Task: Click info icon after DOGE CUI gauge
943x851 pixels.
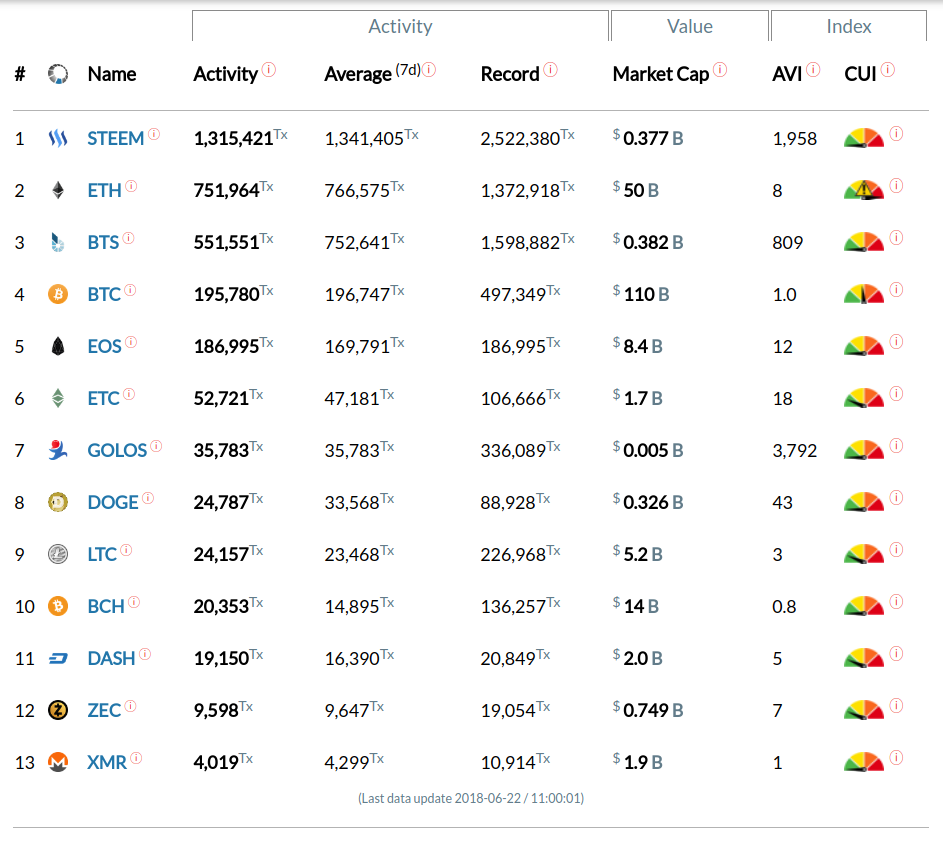Action: coord(896,497)
